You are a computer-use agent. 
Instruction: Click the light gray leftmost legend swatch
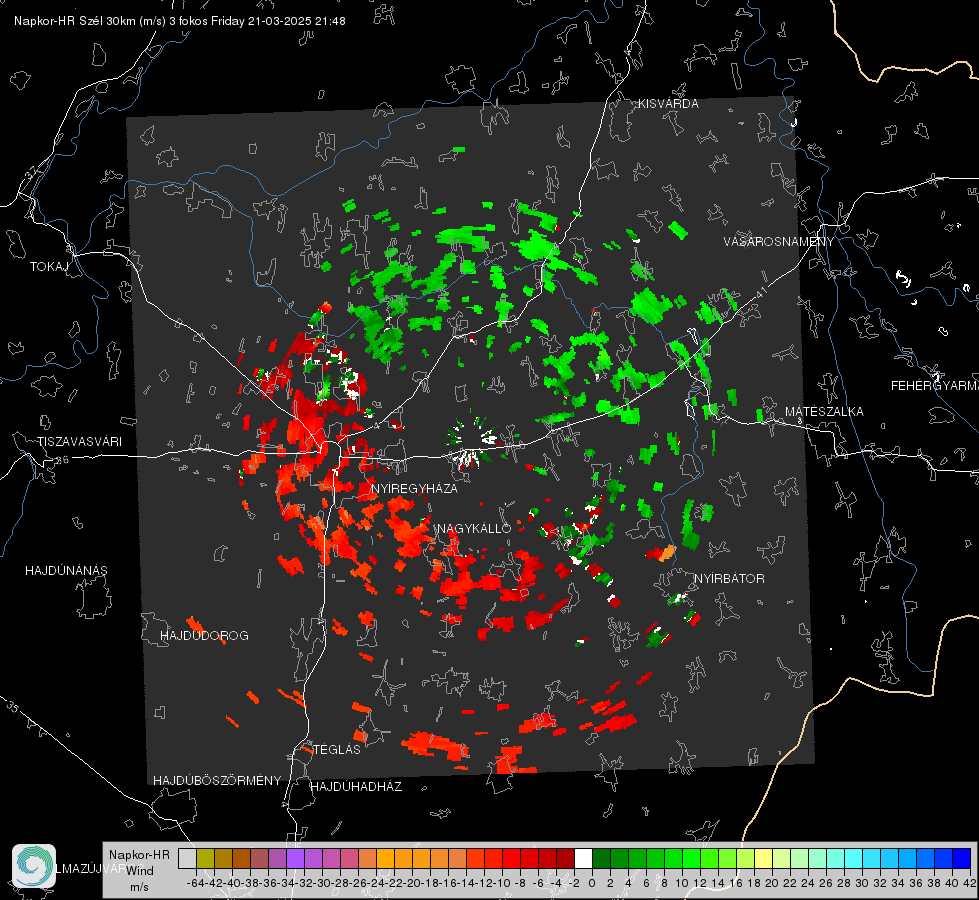187,859
